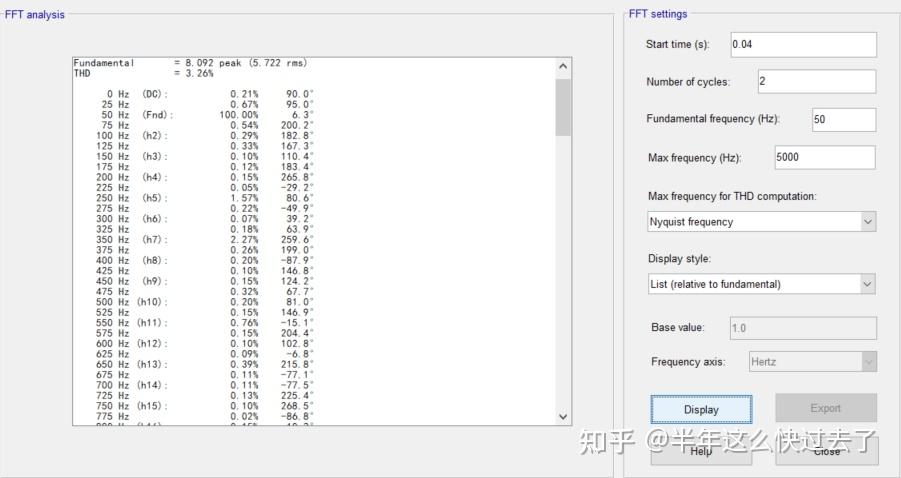
Task: Click the Base value field
Action: [x=803, y=328]
